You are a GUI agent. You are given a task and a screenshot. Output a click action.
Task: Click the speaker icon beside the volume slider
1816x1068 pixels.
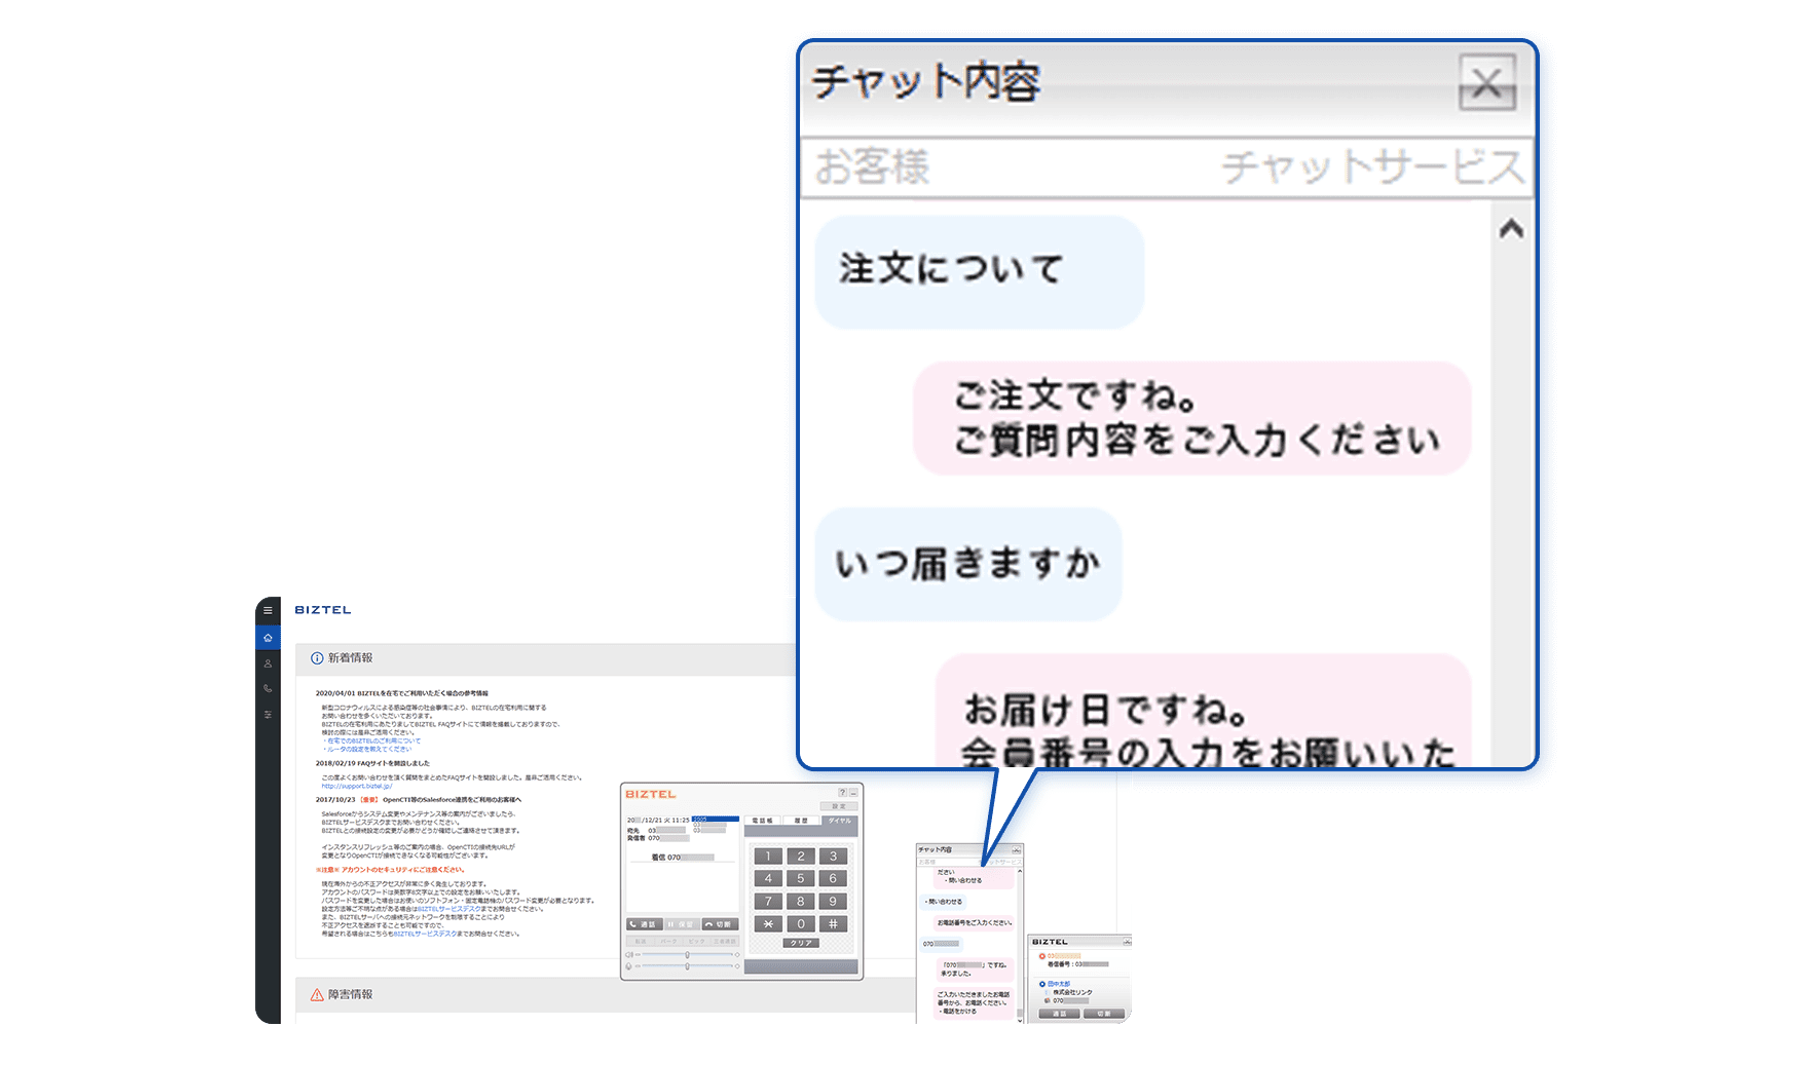tap(628, 954)
